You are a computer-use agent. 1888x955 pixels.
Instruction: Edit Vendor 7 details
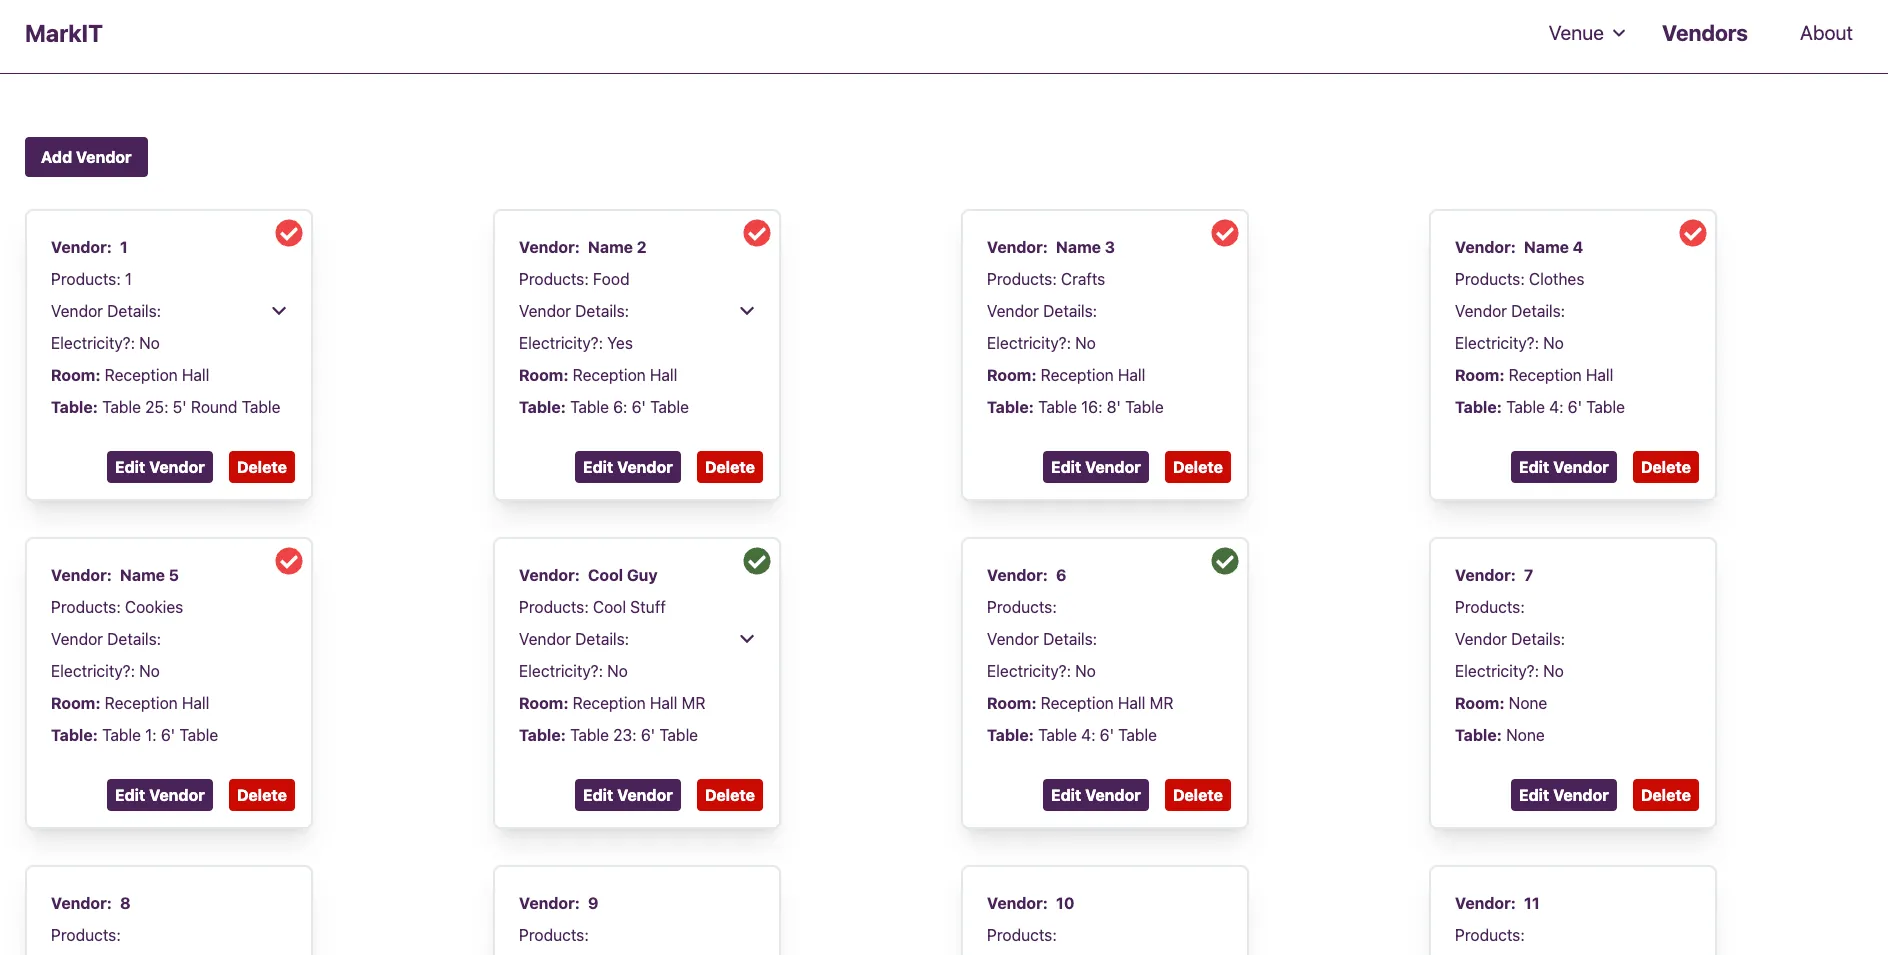(x=1563, y=795)
